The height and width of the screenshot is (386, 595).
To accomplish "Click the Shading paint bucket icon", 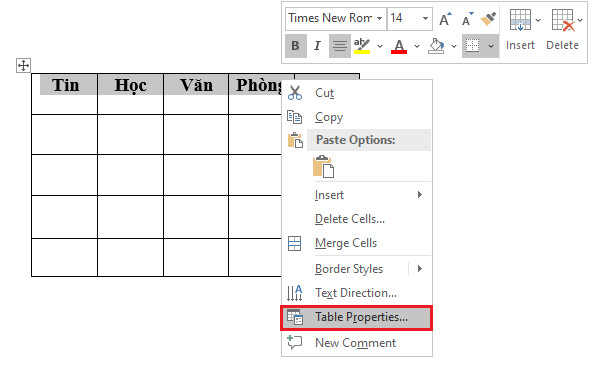I will pos(436,46).
